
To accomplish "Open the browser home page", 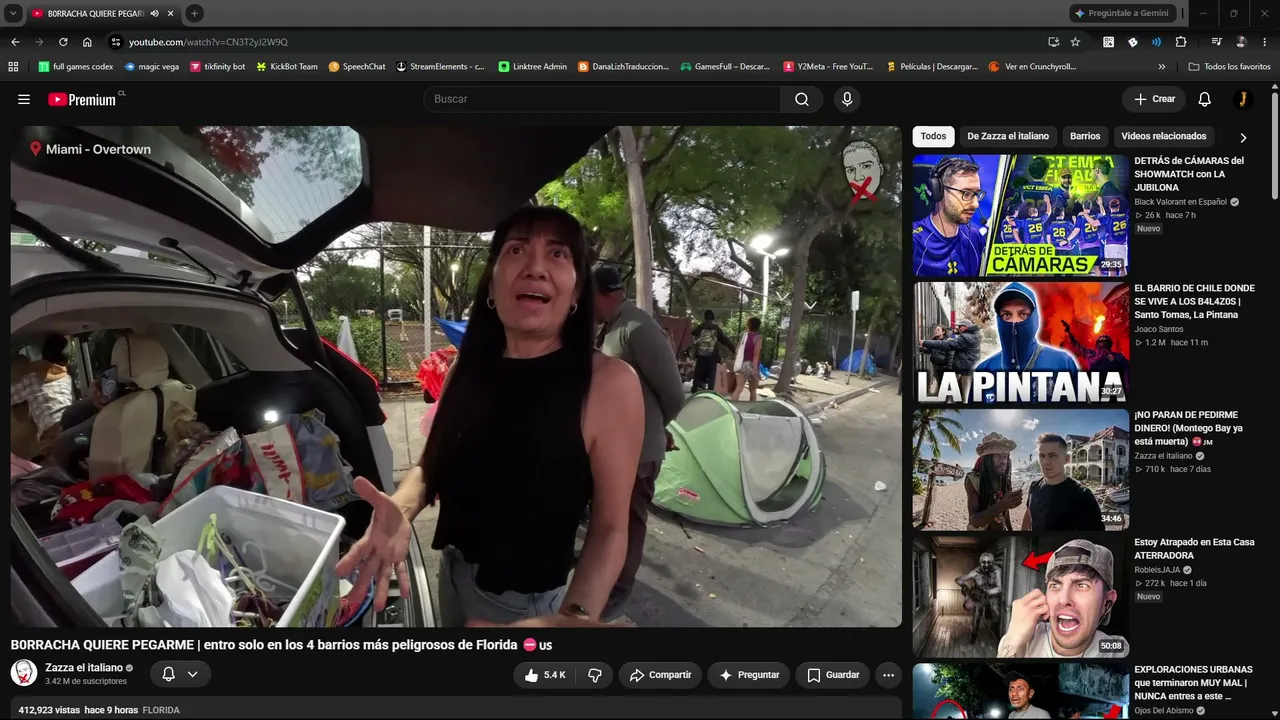I will click(x=87, y=42).
